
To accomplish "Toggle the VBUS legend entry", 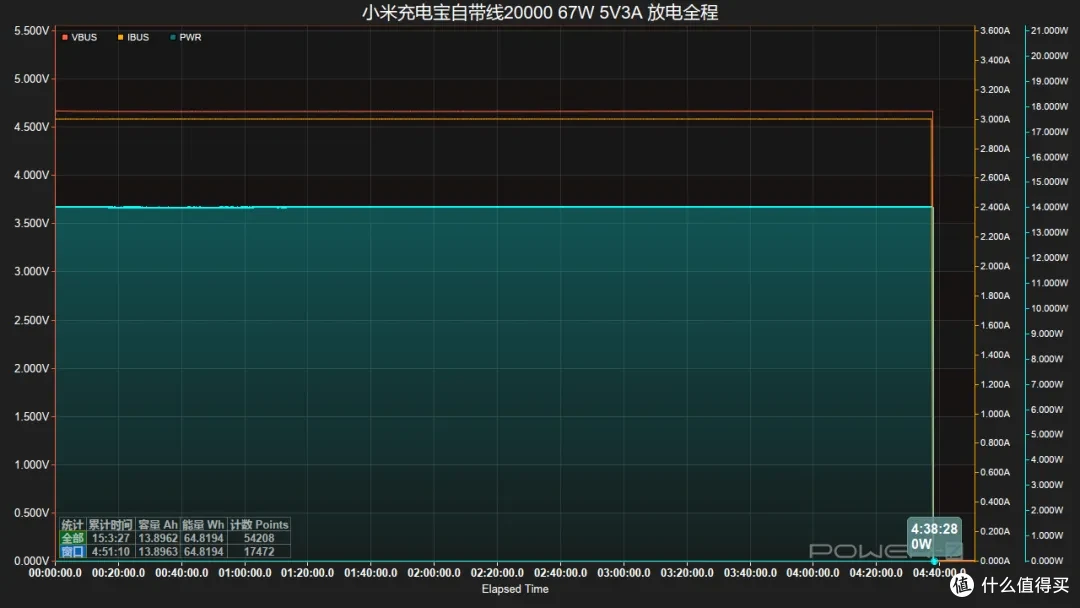I will 79,37.
